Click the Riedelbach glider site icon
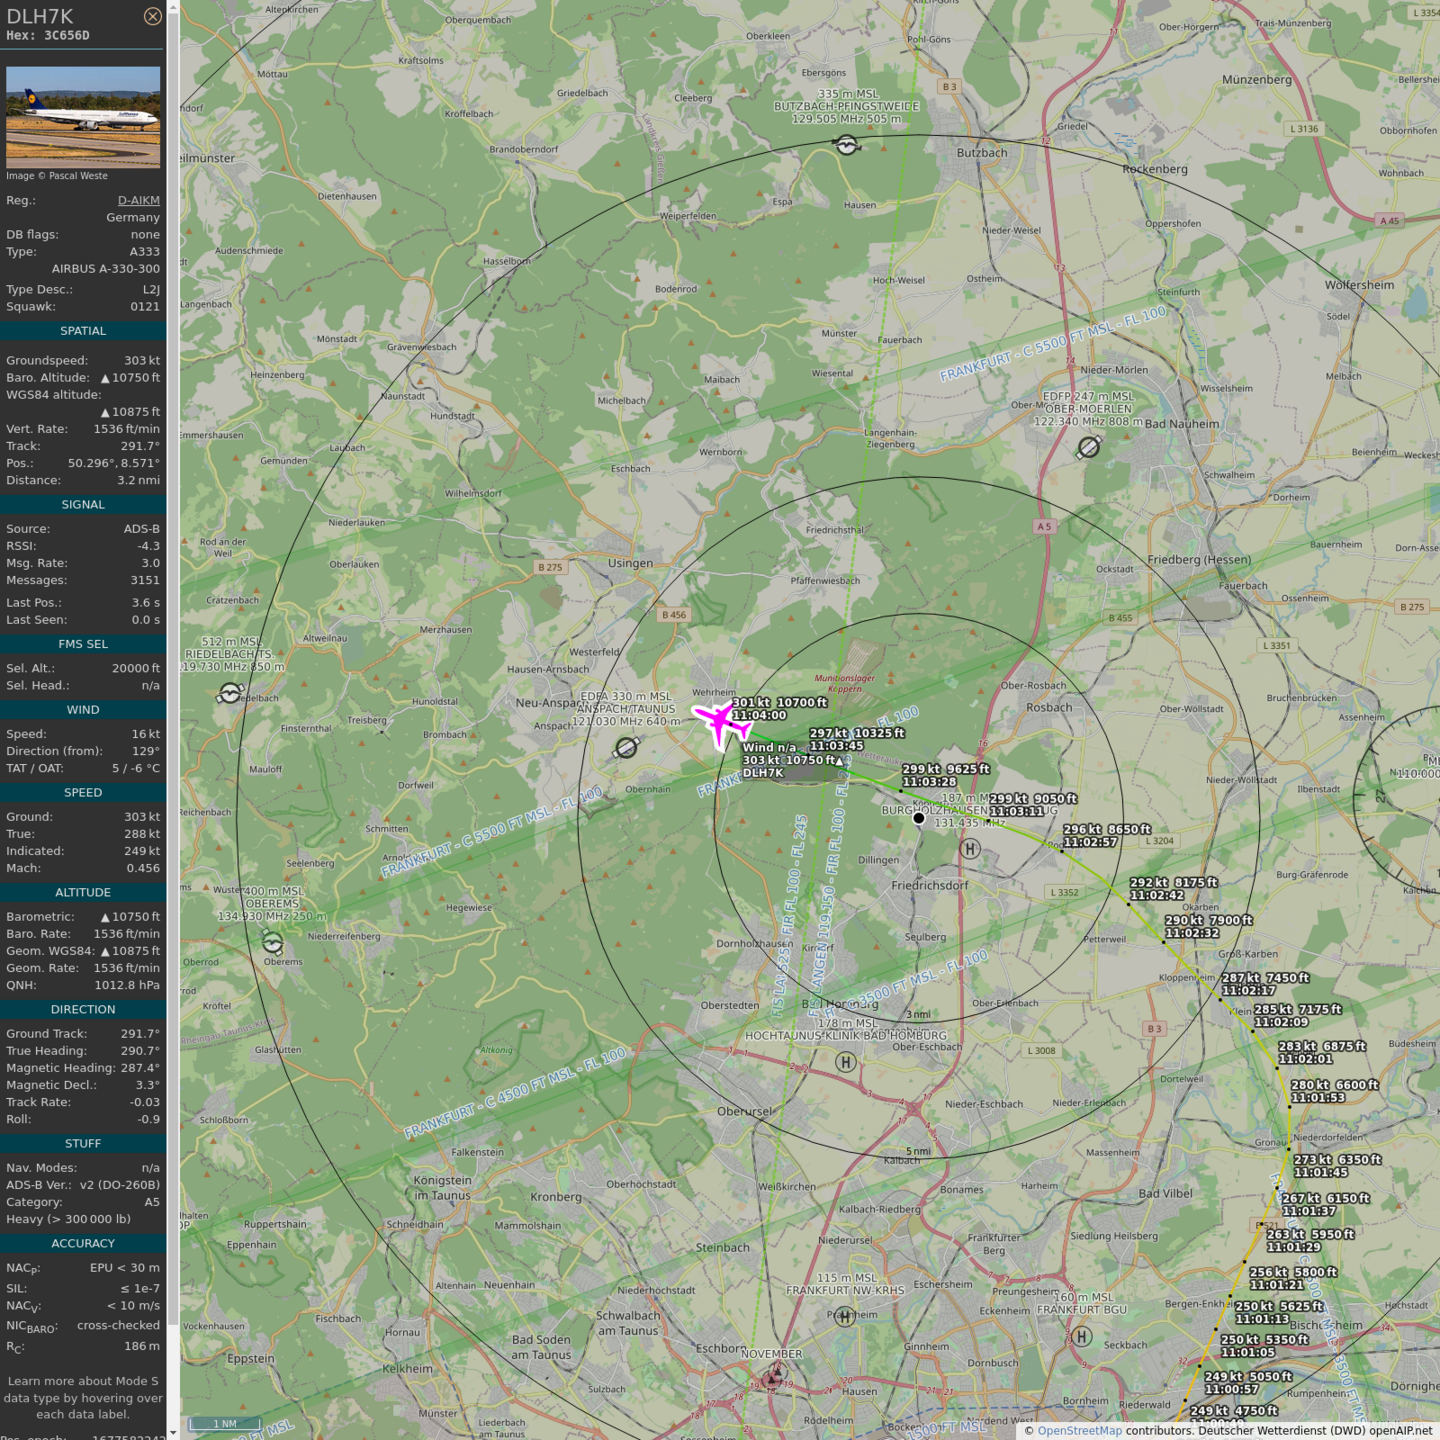Viewport: 1440px width, 1440px height. coord(231,692)
